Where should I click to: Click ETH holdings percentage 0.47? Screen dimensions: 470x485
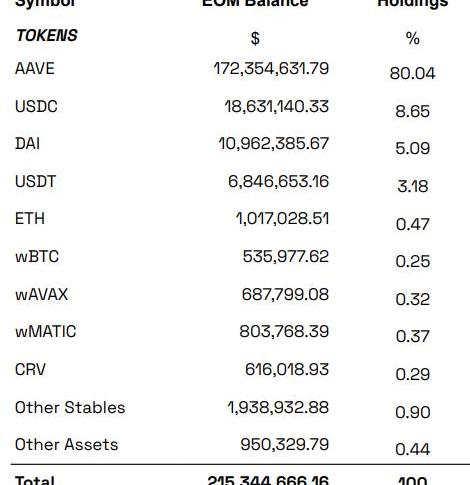click(413, 224)
